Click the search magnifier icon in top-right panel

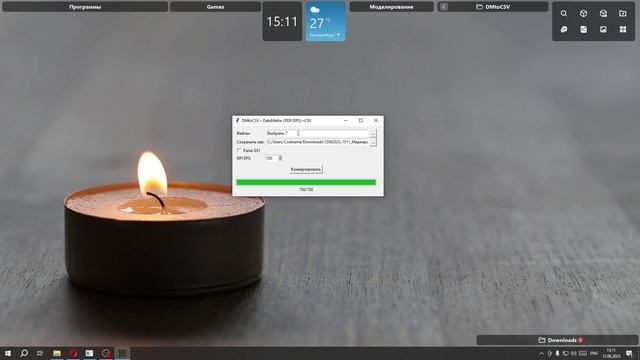564,13
